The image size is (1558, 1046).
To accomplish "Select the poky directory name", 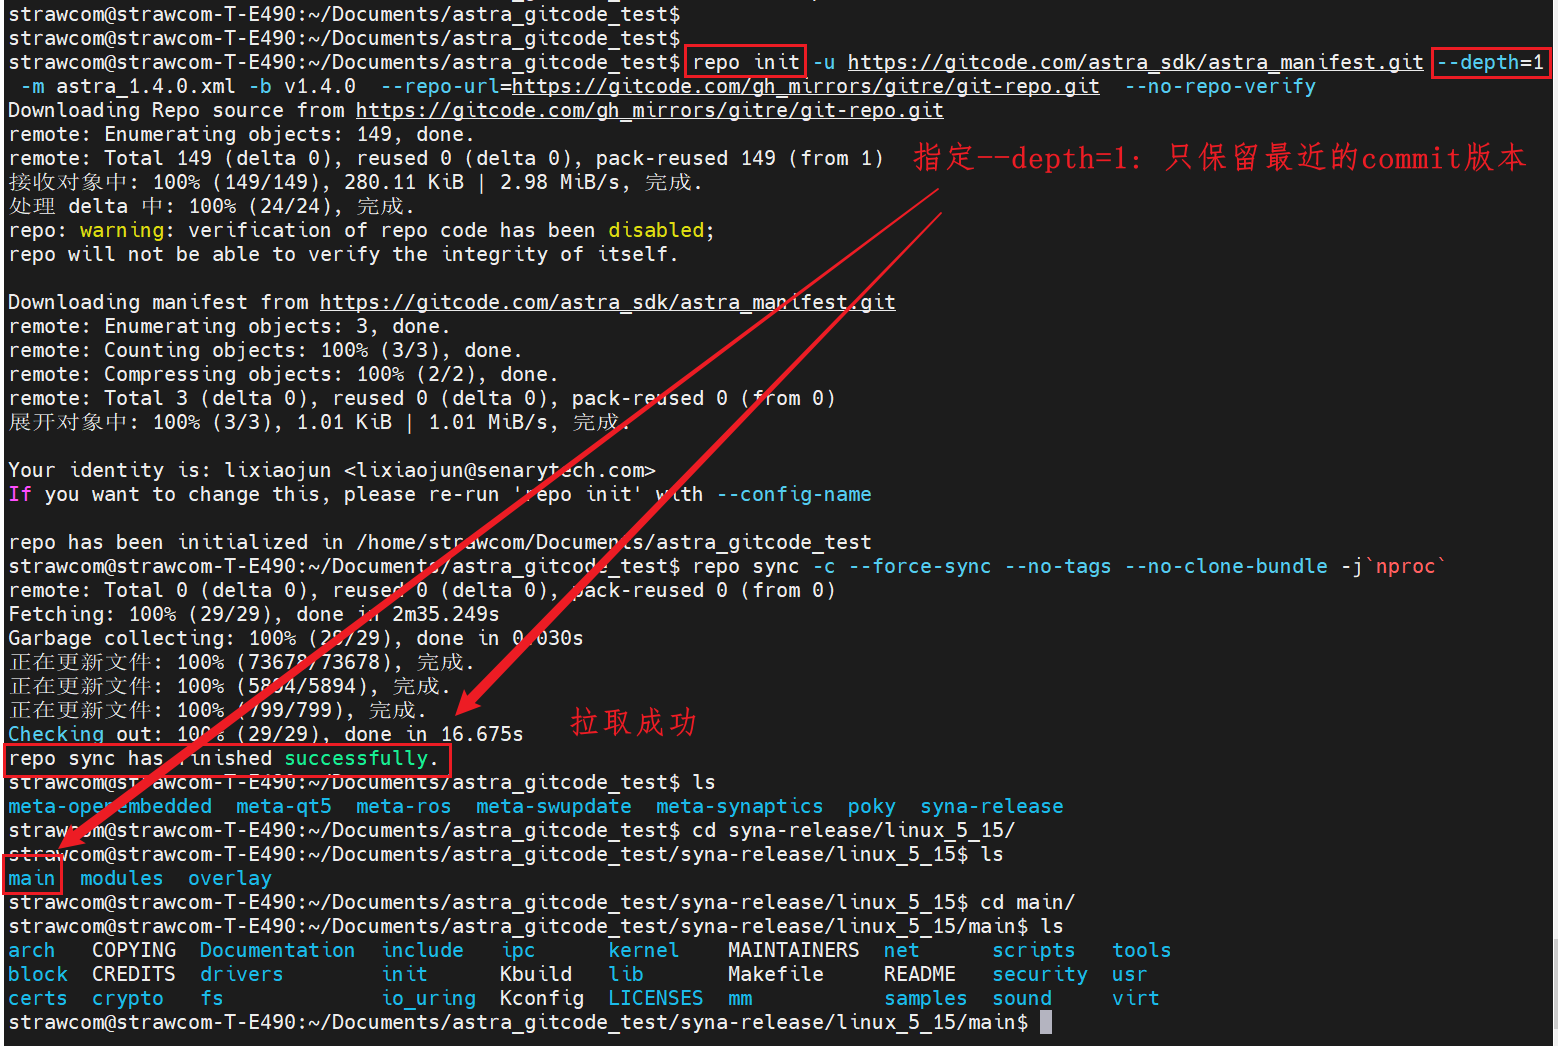I will (x=871, y=806).
